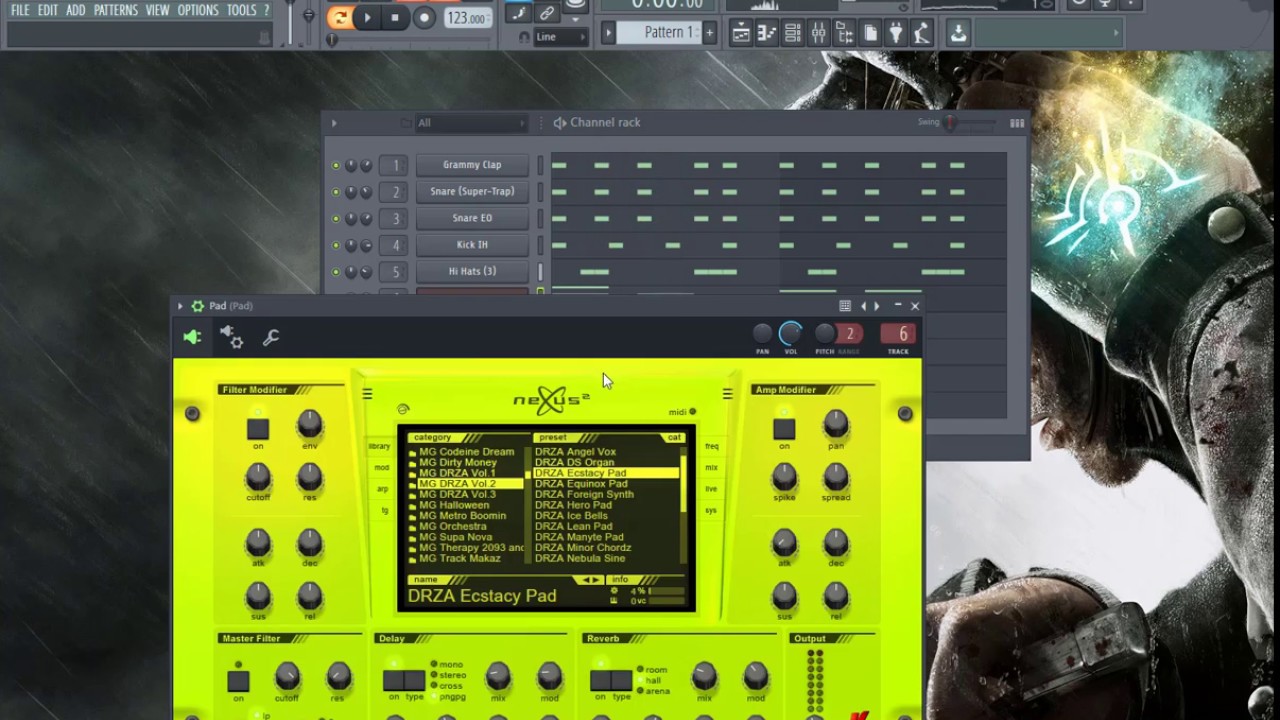Mute the Hi Hats (3) channel
This screenshot has width=1280, height=720.
point(335,272)
